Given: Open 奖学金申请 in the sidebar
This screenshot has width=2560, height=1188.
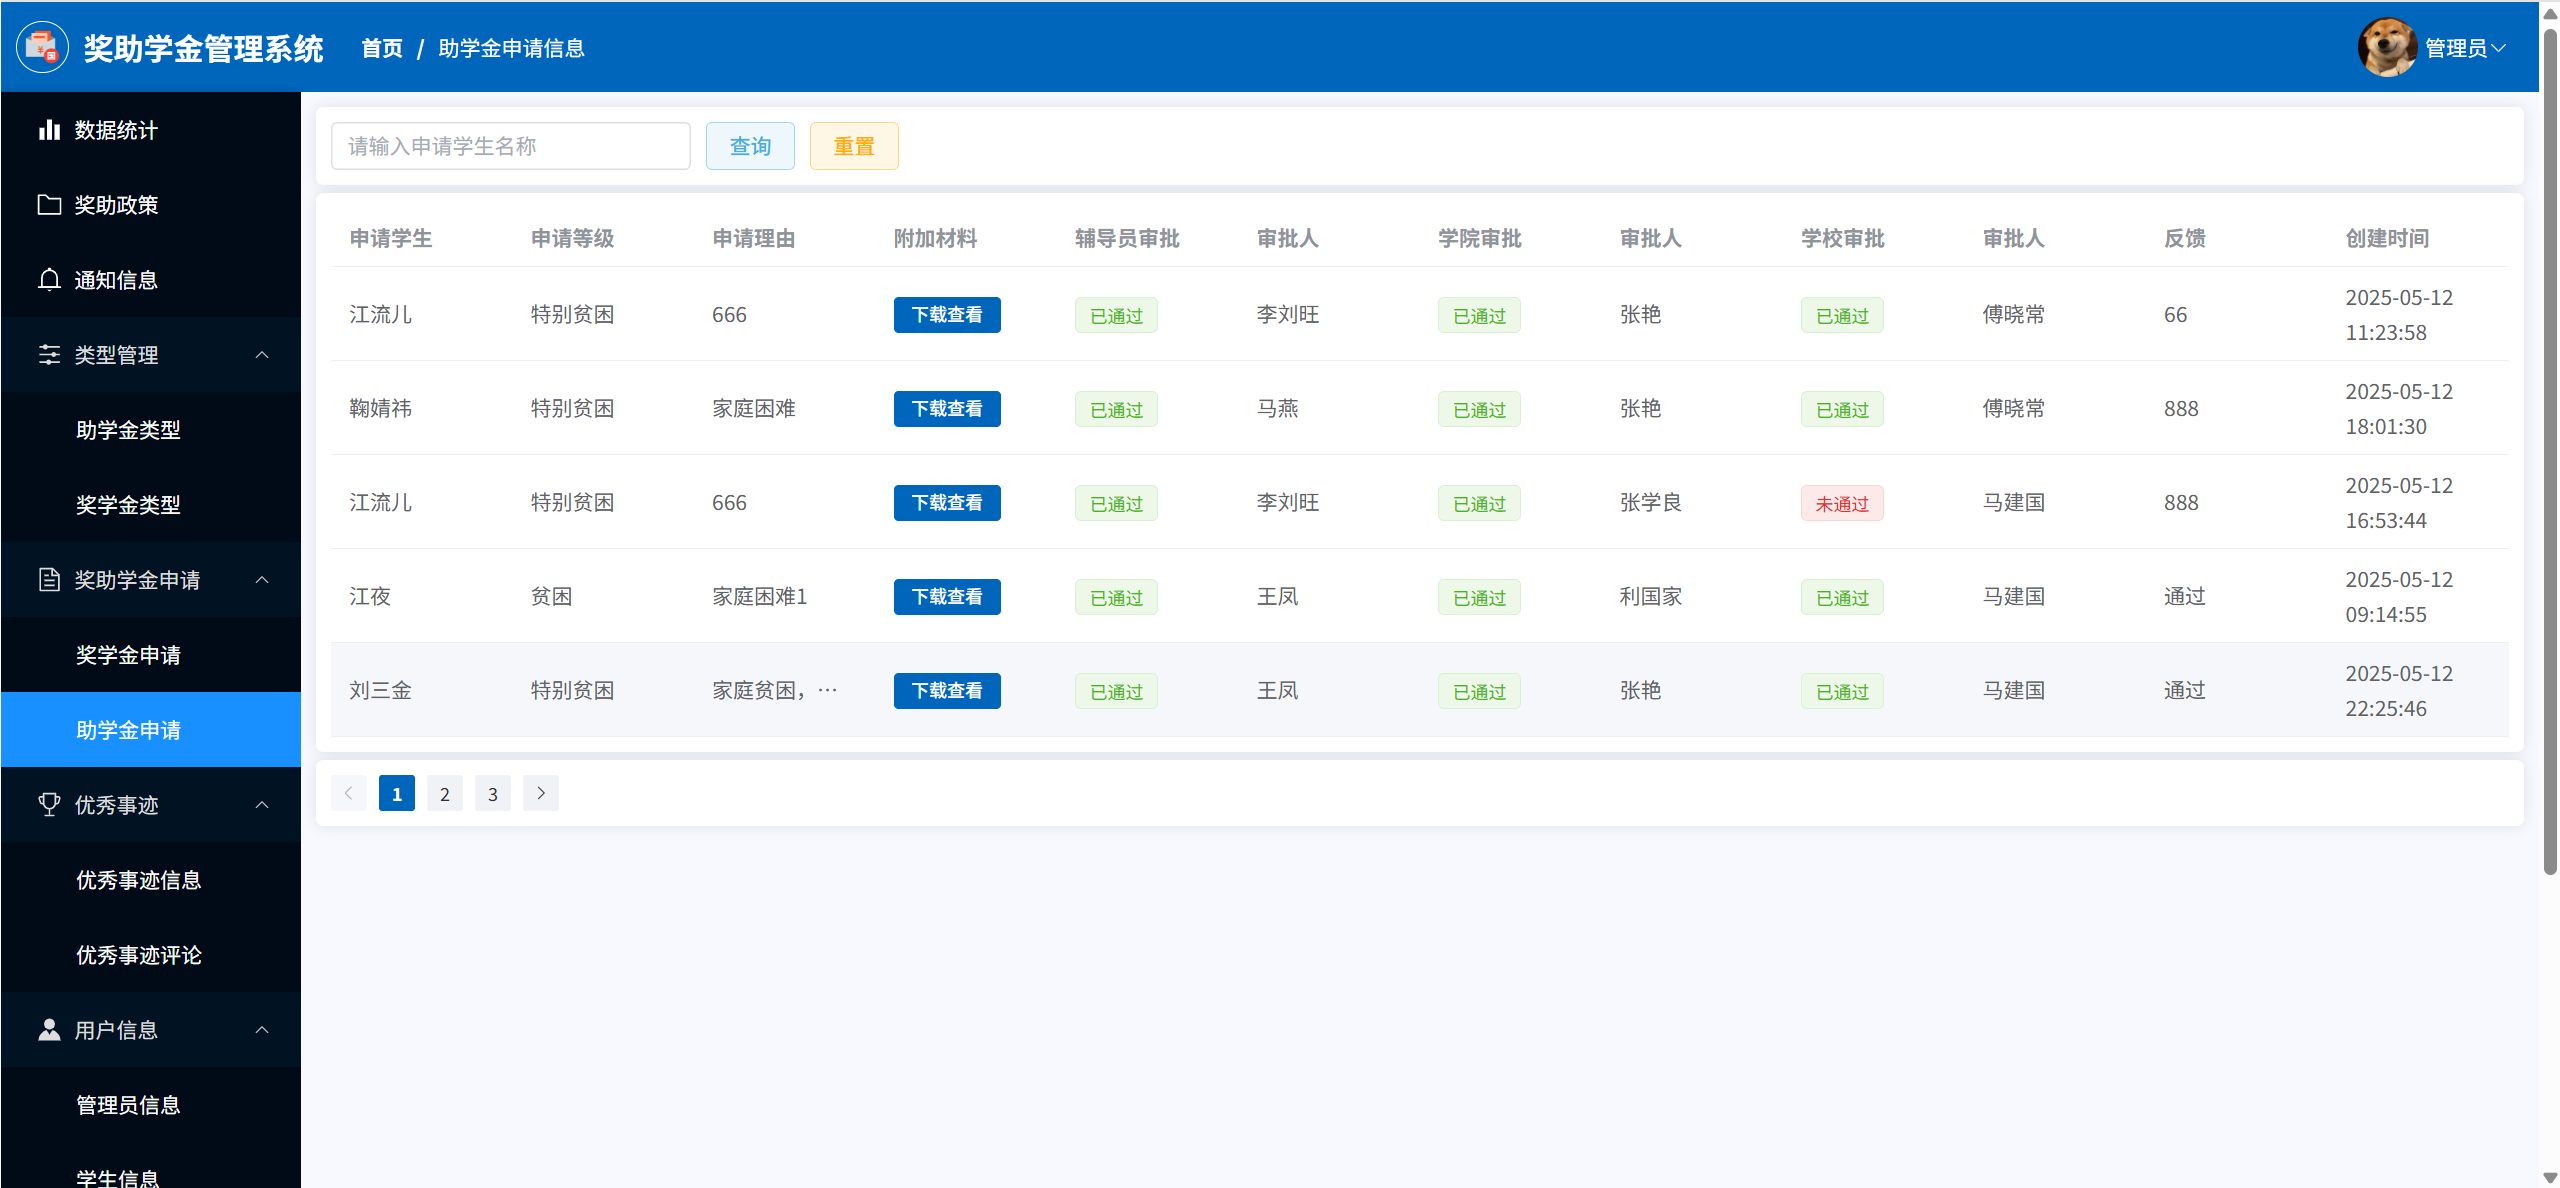Looking at the screenshot, I should tap(128, 655).
